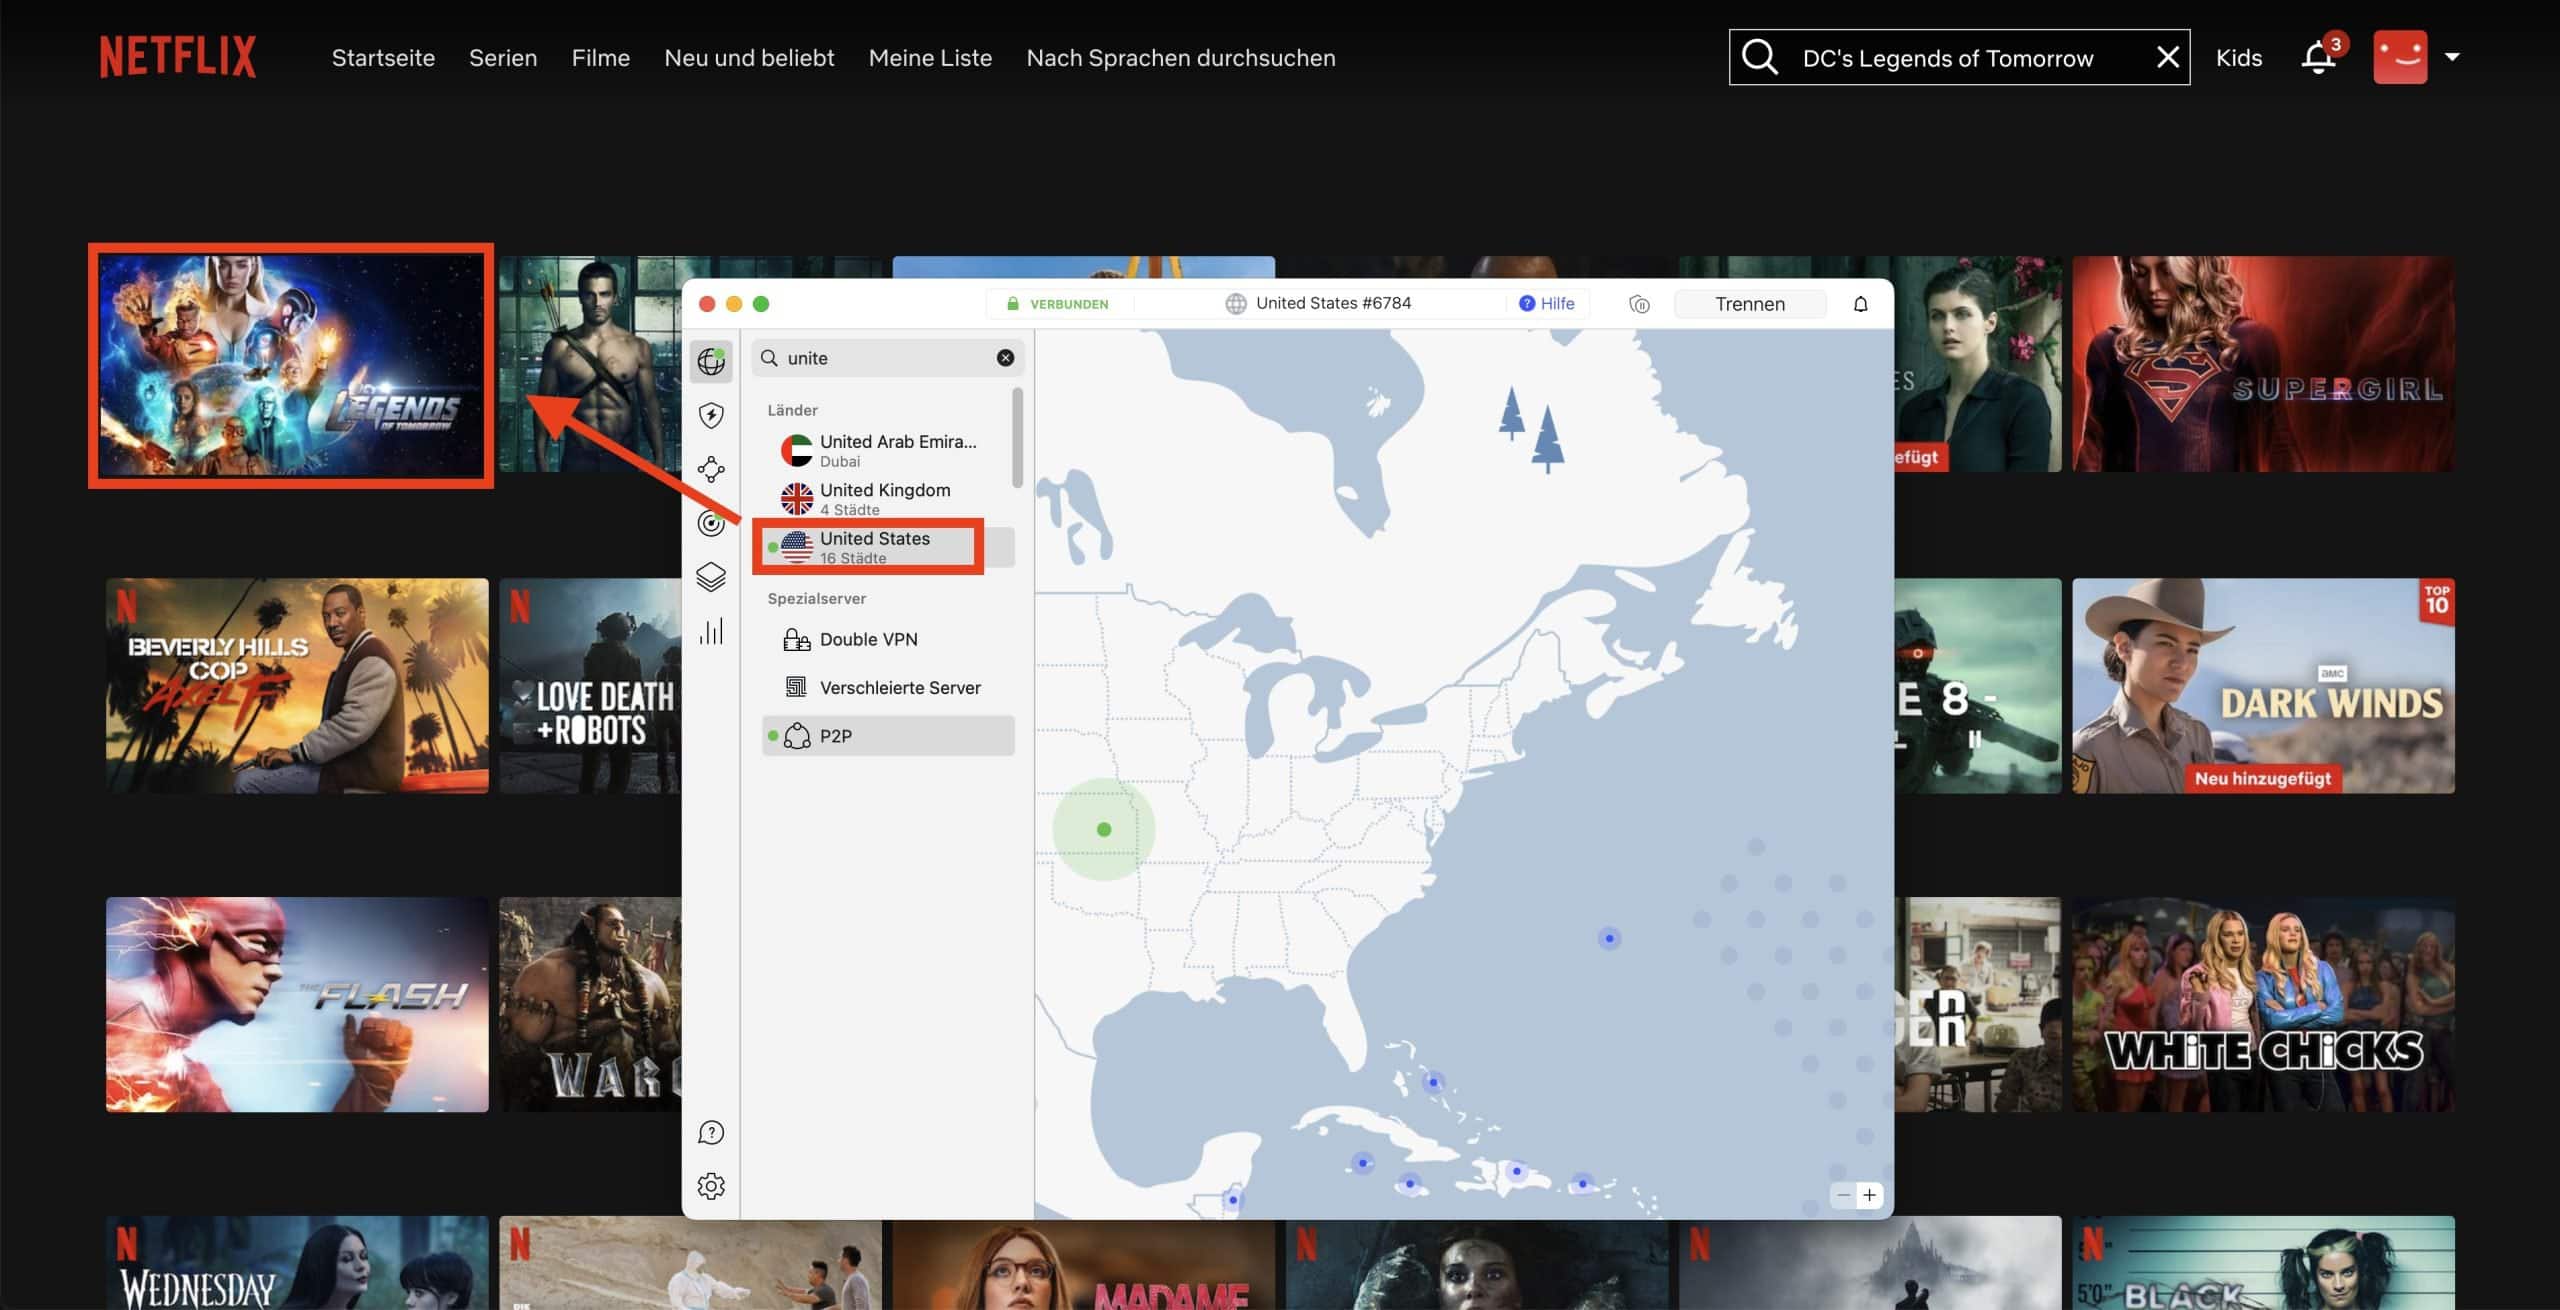Open the VPN notification bell
Screen dimensions: 2560x1310
pos(1860,304)
